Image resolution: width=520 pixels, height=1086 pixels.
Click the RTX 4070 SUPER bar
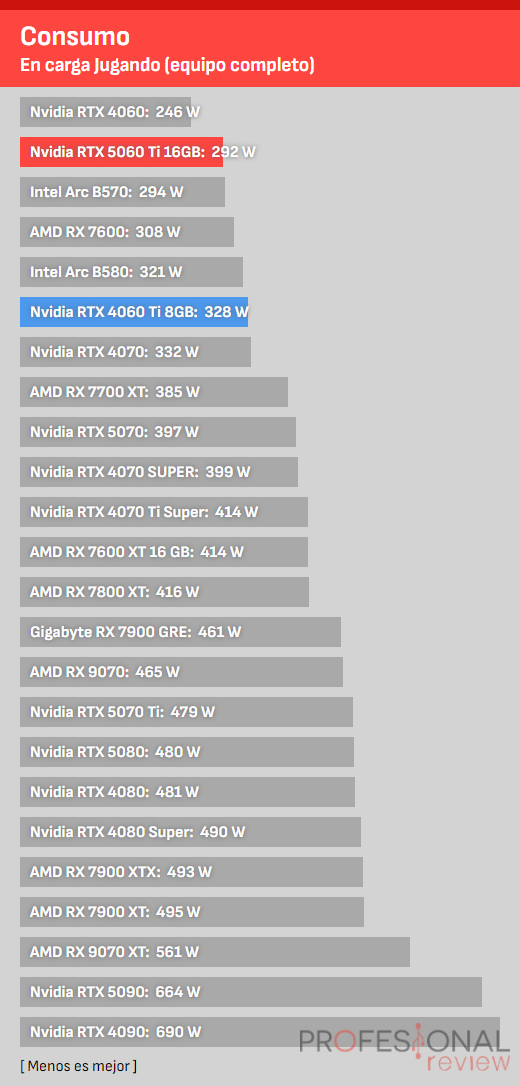coord(159,472)
